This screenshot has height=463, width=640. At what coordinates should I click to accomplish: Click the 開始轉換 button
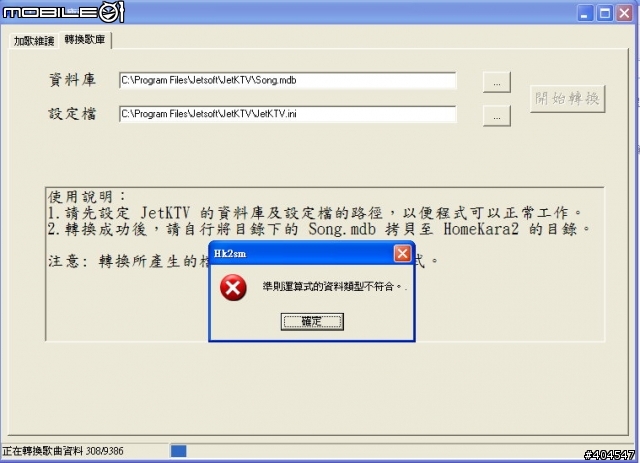(x=567, y=98)
